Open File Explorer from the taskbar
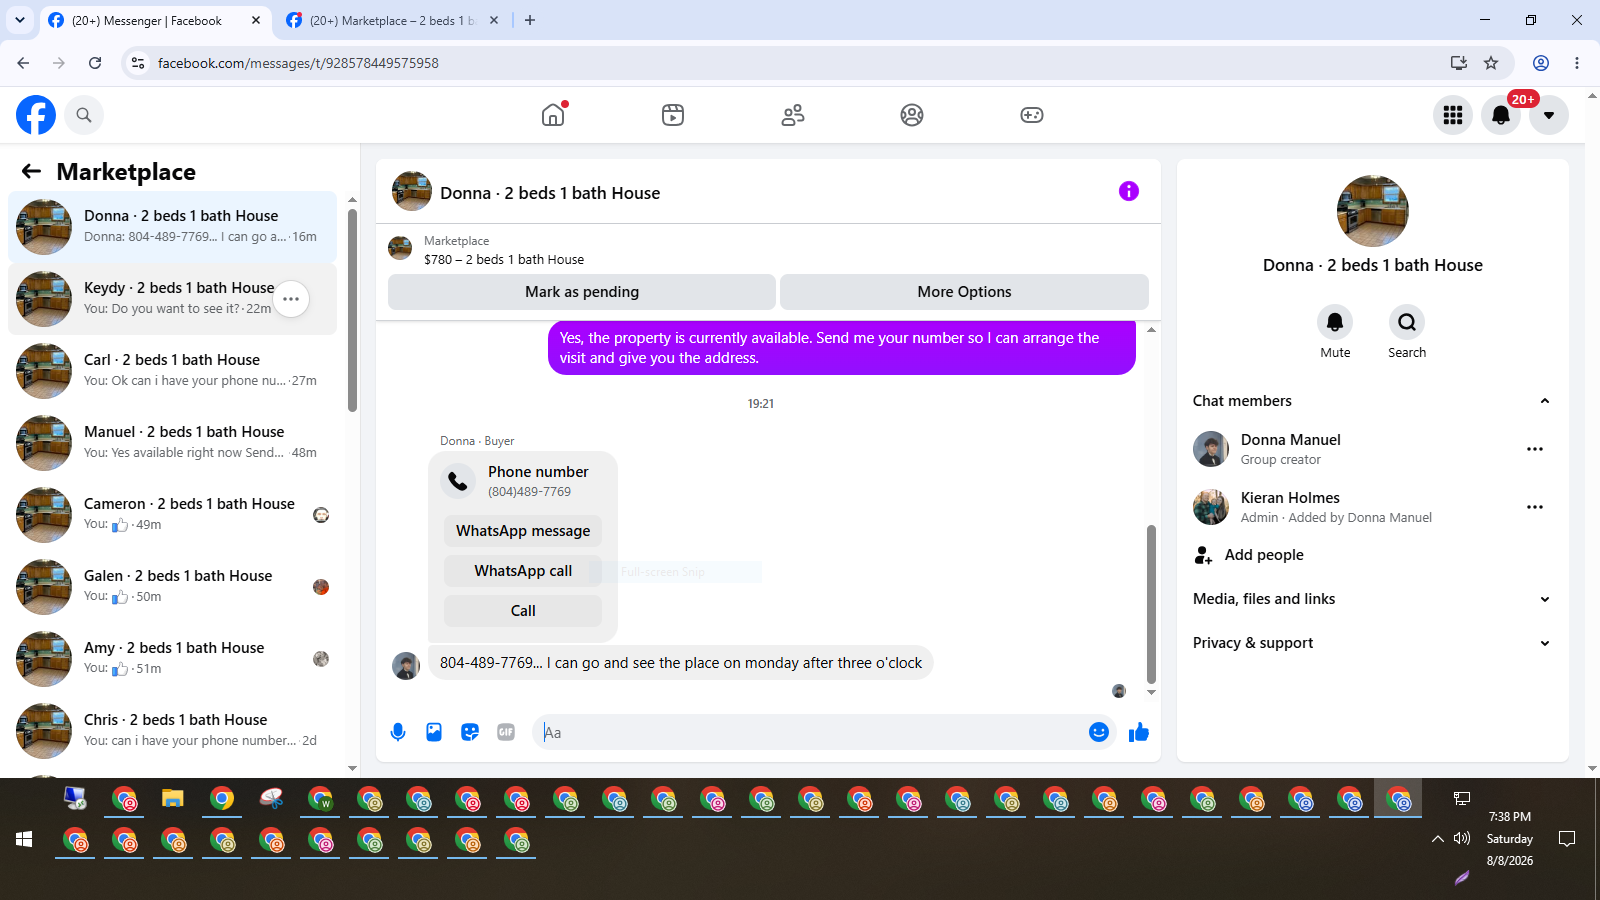The height and width of the screenshot is (900, 1600). click(173, 798)
